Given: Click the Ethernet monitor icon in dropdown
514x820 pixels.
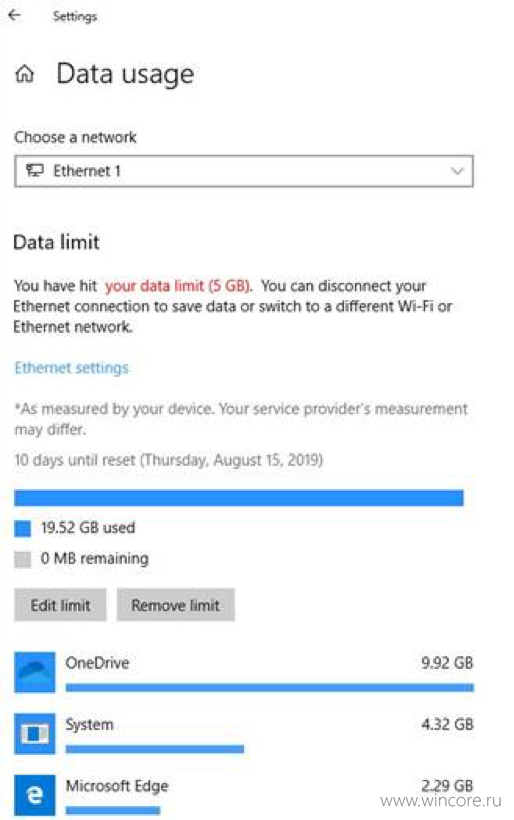Looking at the screenshot, I should click(x=35, y=170).
